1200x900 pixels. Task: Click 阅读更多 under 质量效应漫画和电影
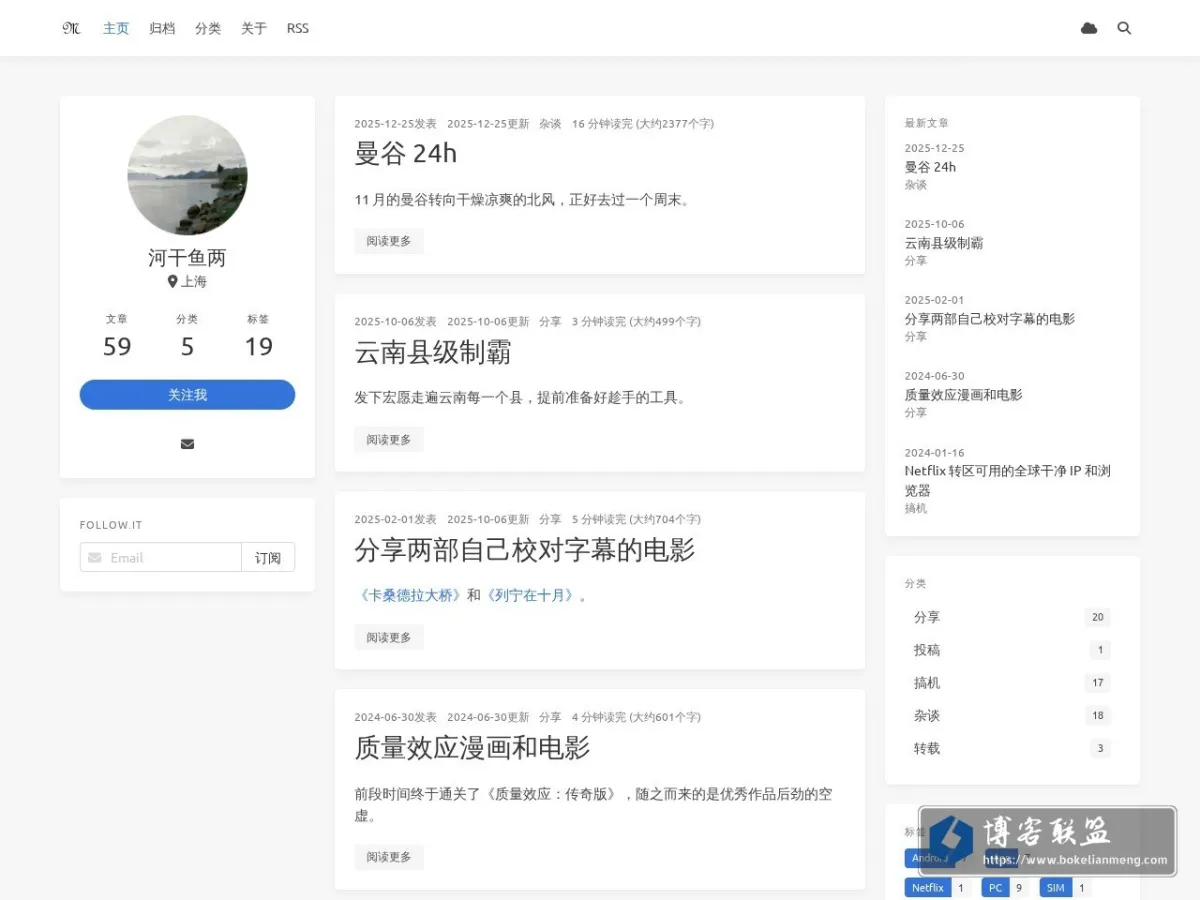coord(389,857)
